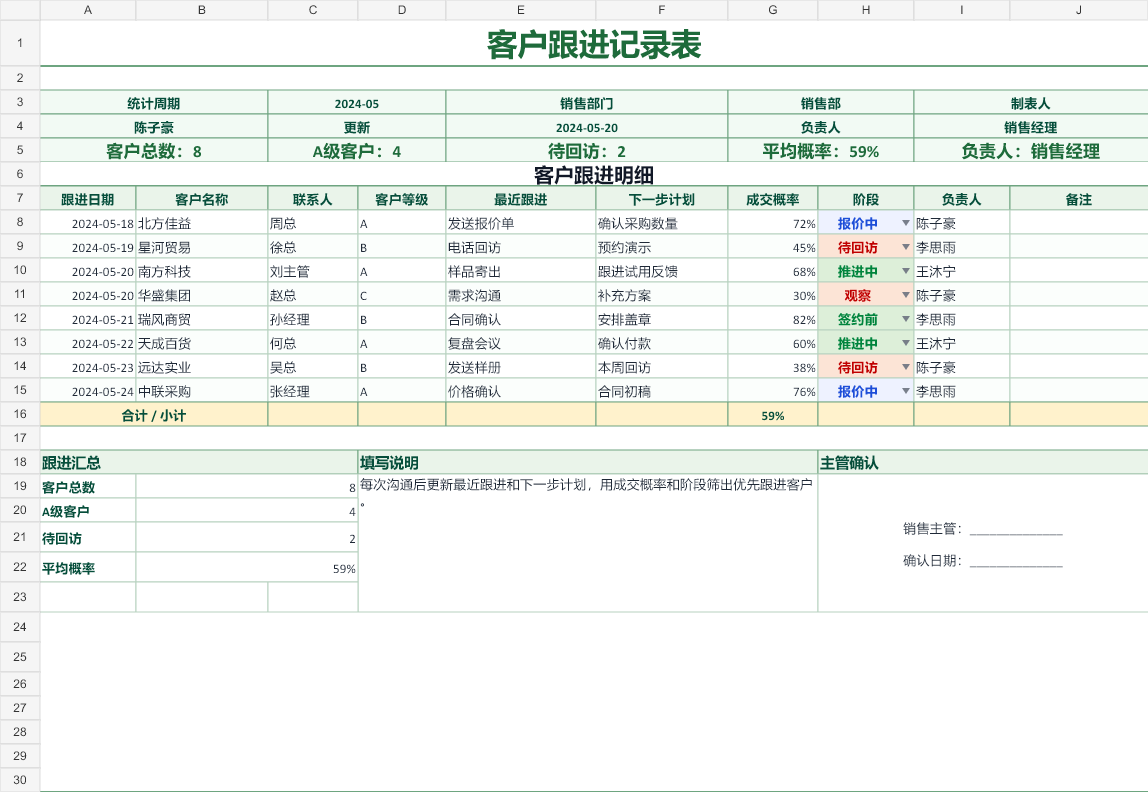The image size is (1148, 792).
Task: Click the title 客户跟进记录表
Action: click(594, 44)
